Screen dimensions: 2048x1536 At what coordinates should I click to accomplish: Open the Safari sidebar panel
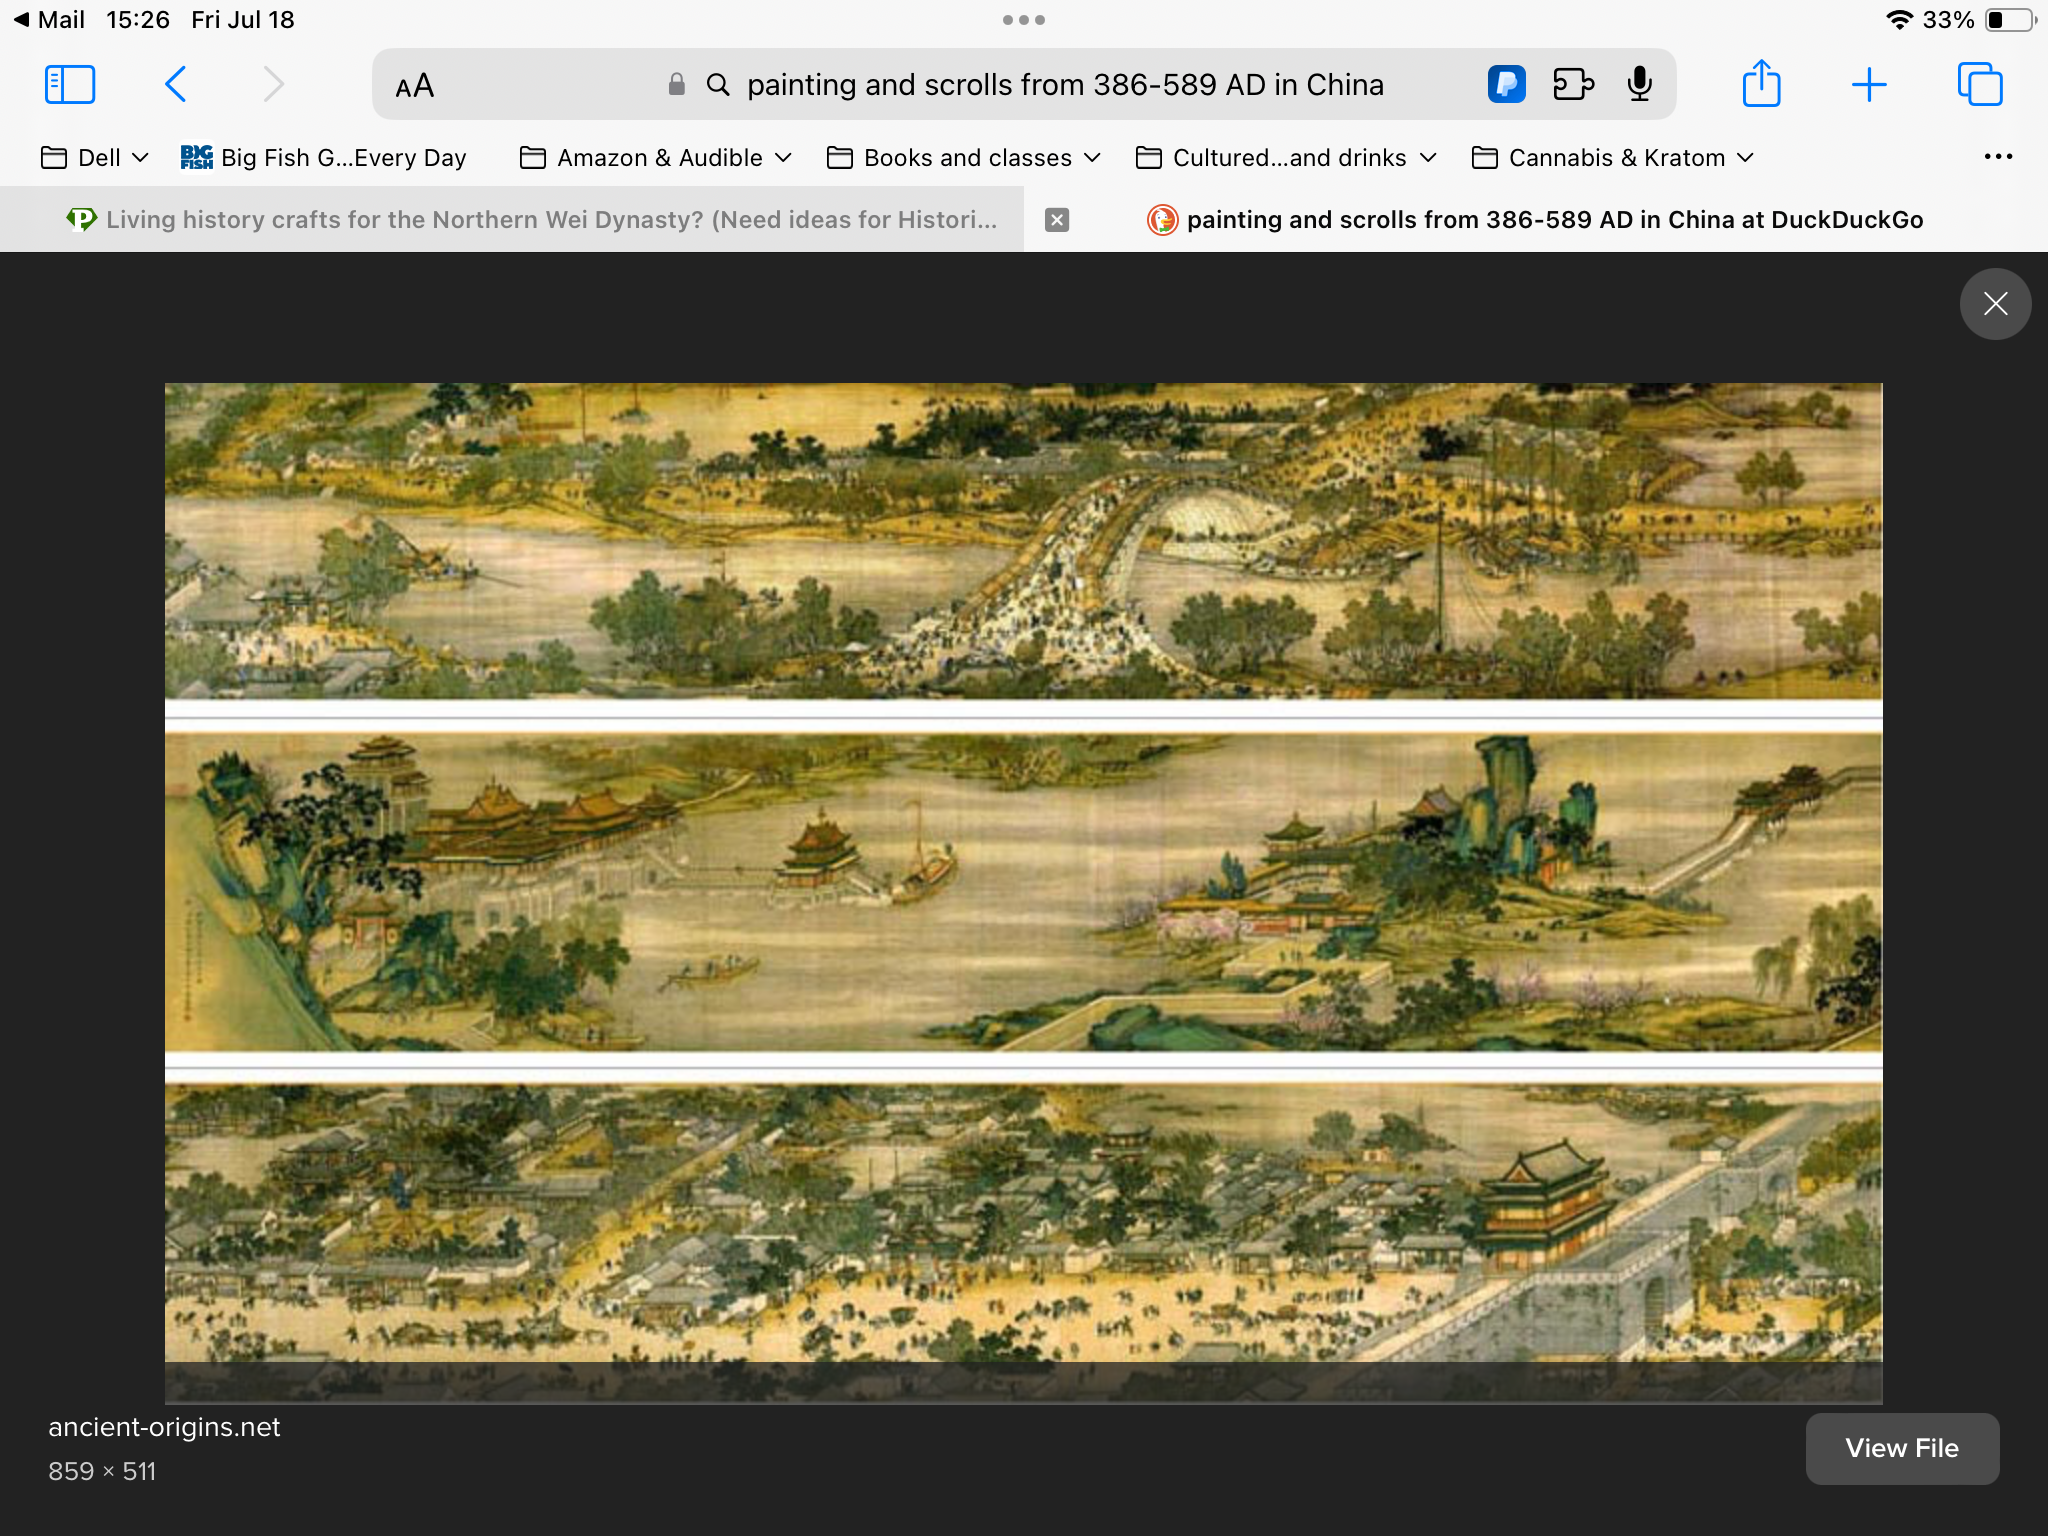(70, 85)
